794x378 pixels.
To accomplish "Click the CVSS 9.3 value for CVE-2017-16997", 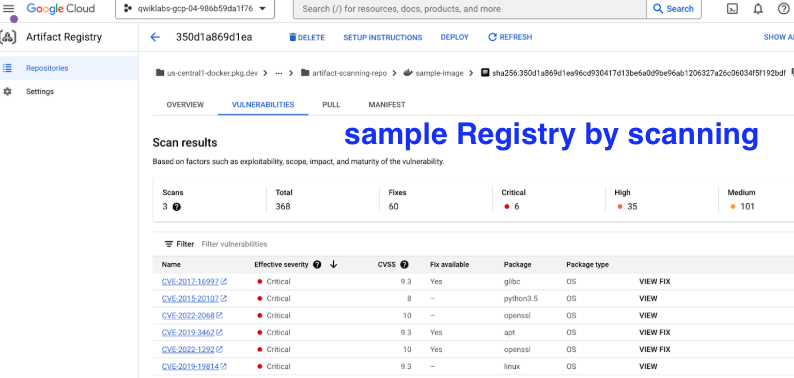I will 406,281.
